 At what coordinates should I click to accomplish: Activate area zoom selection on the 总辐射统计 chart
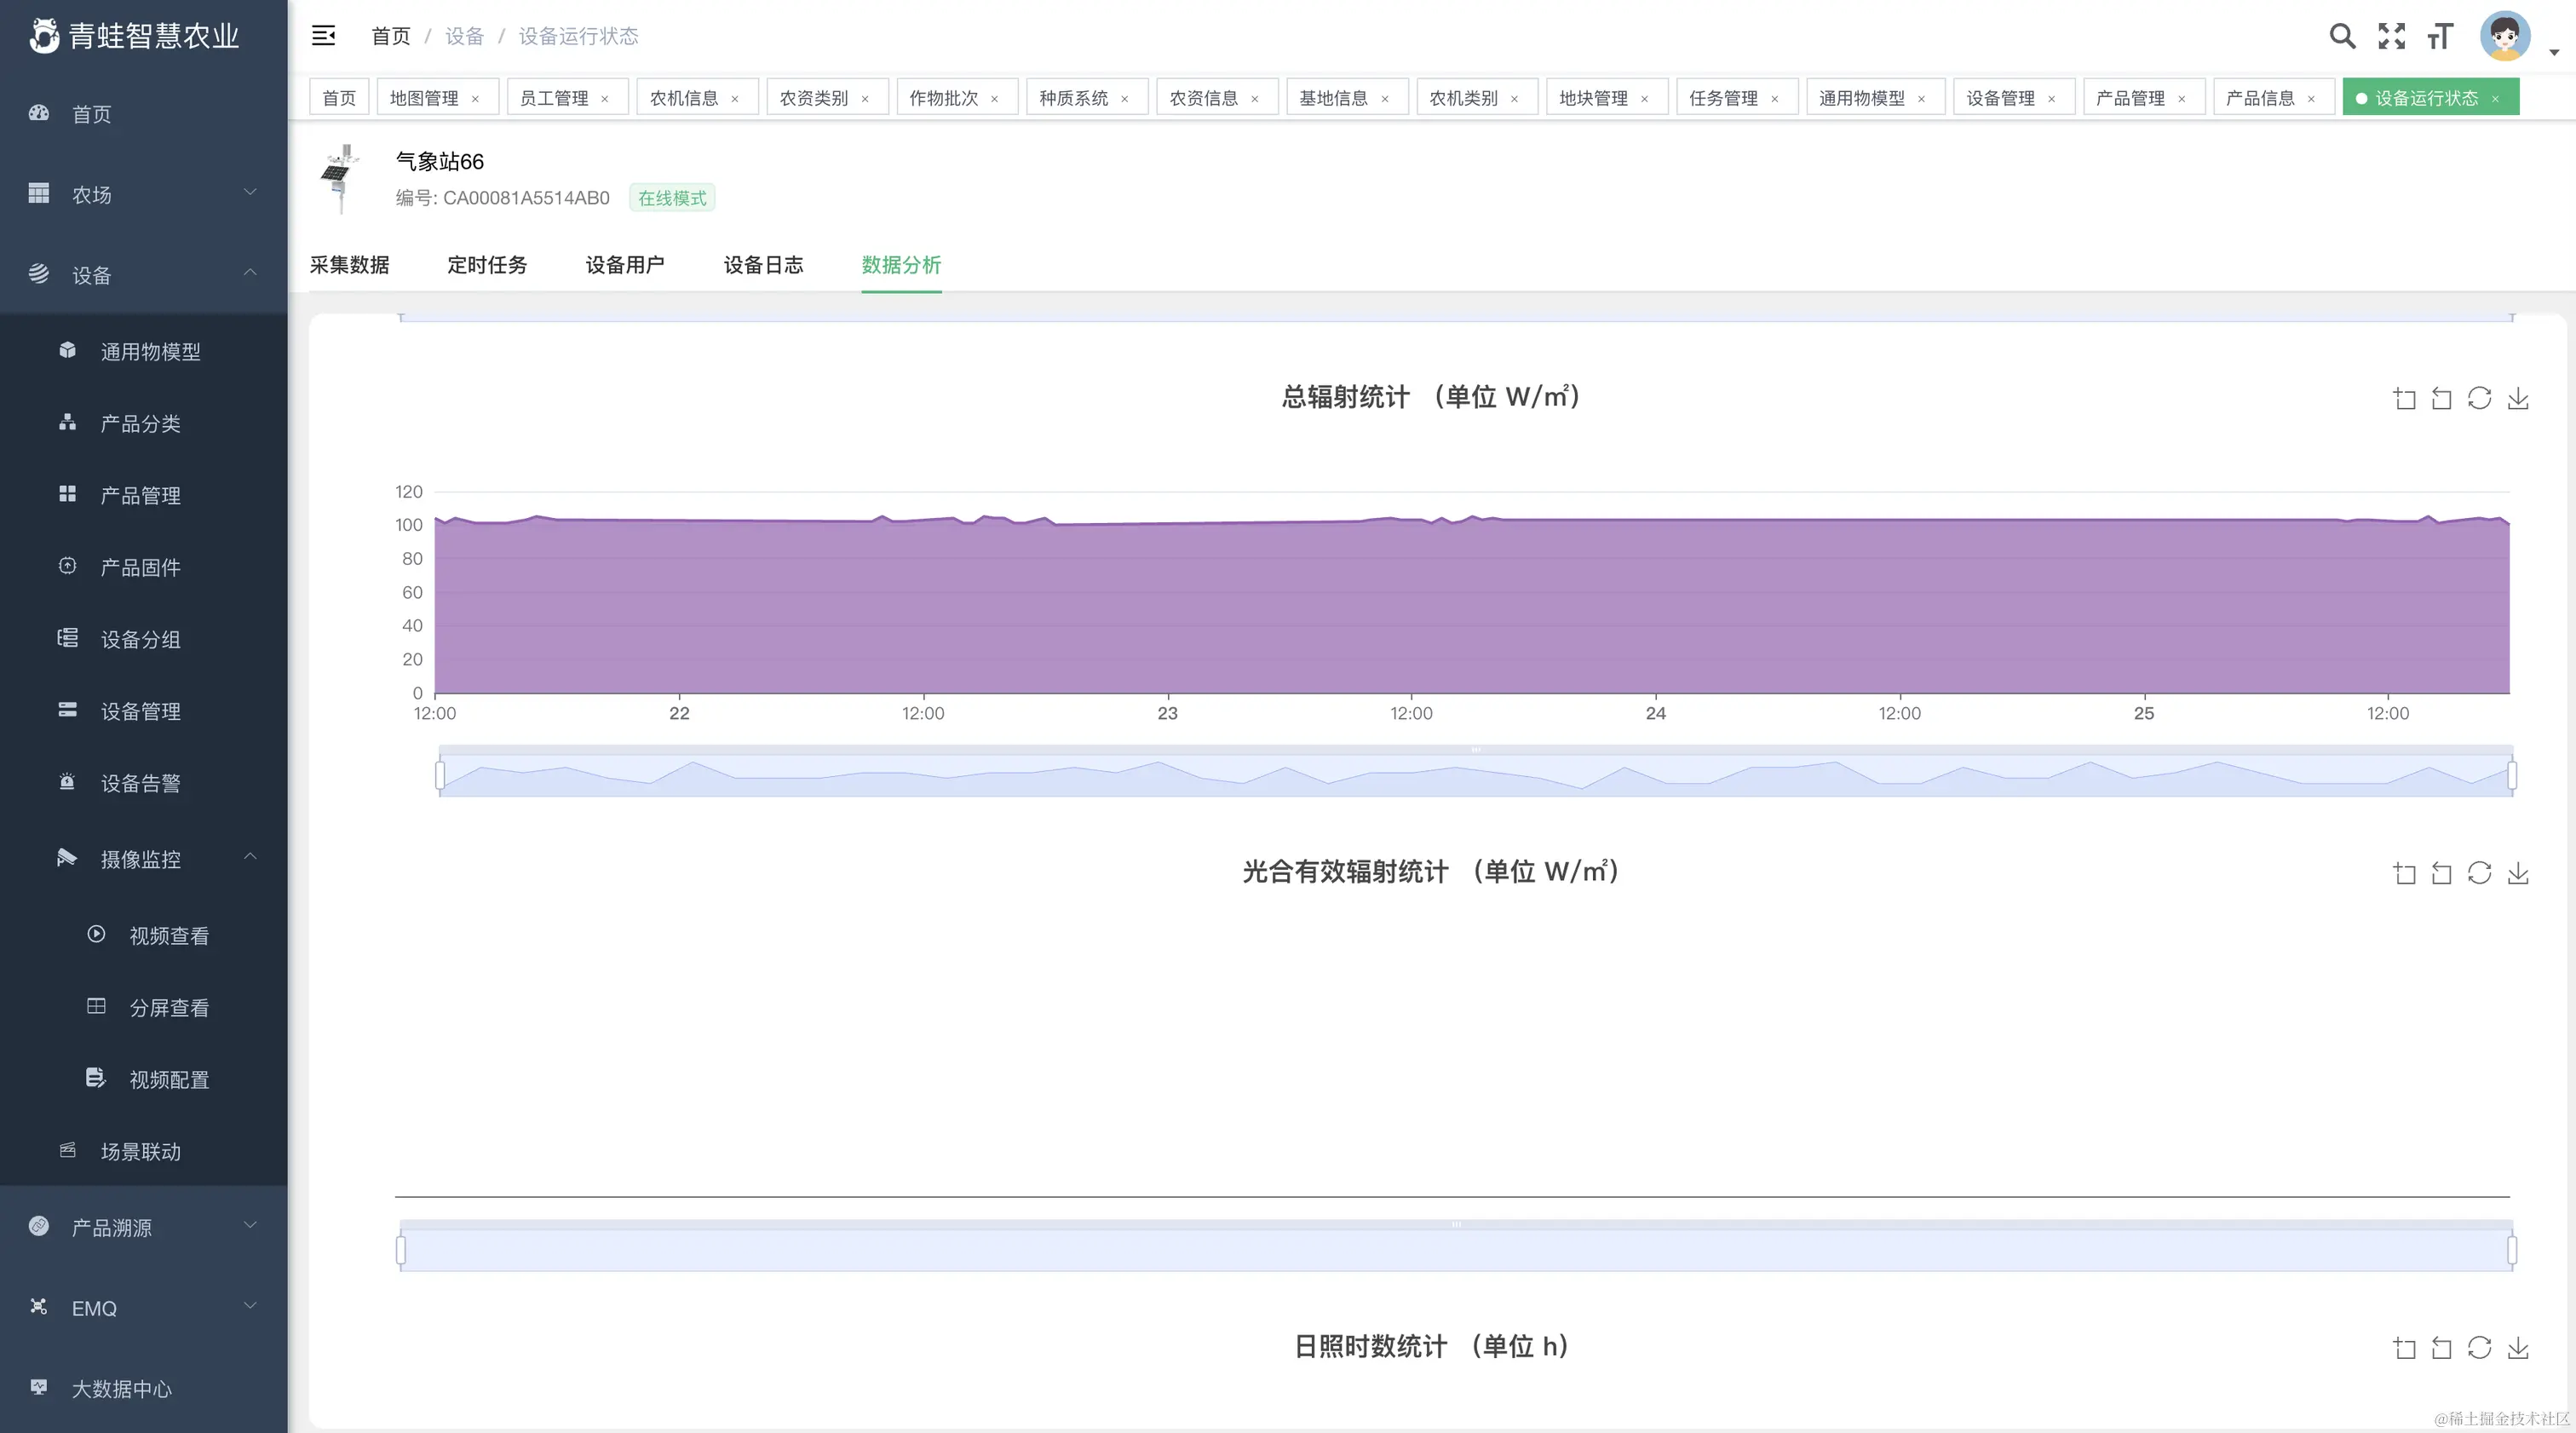click(2404, 398)
